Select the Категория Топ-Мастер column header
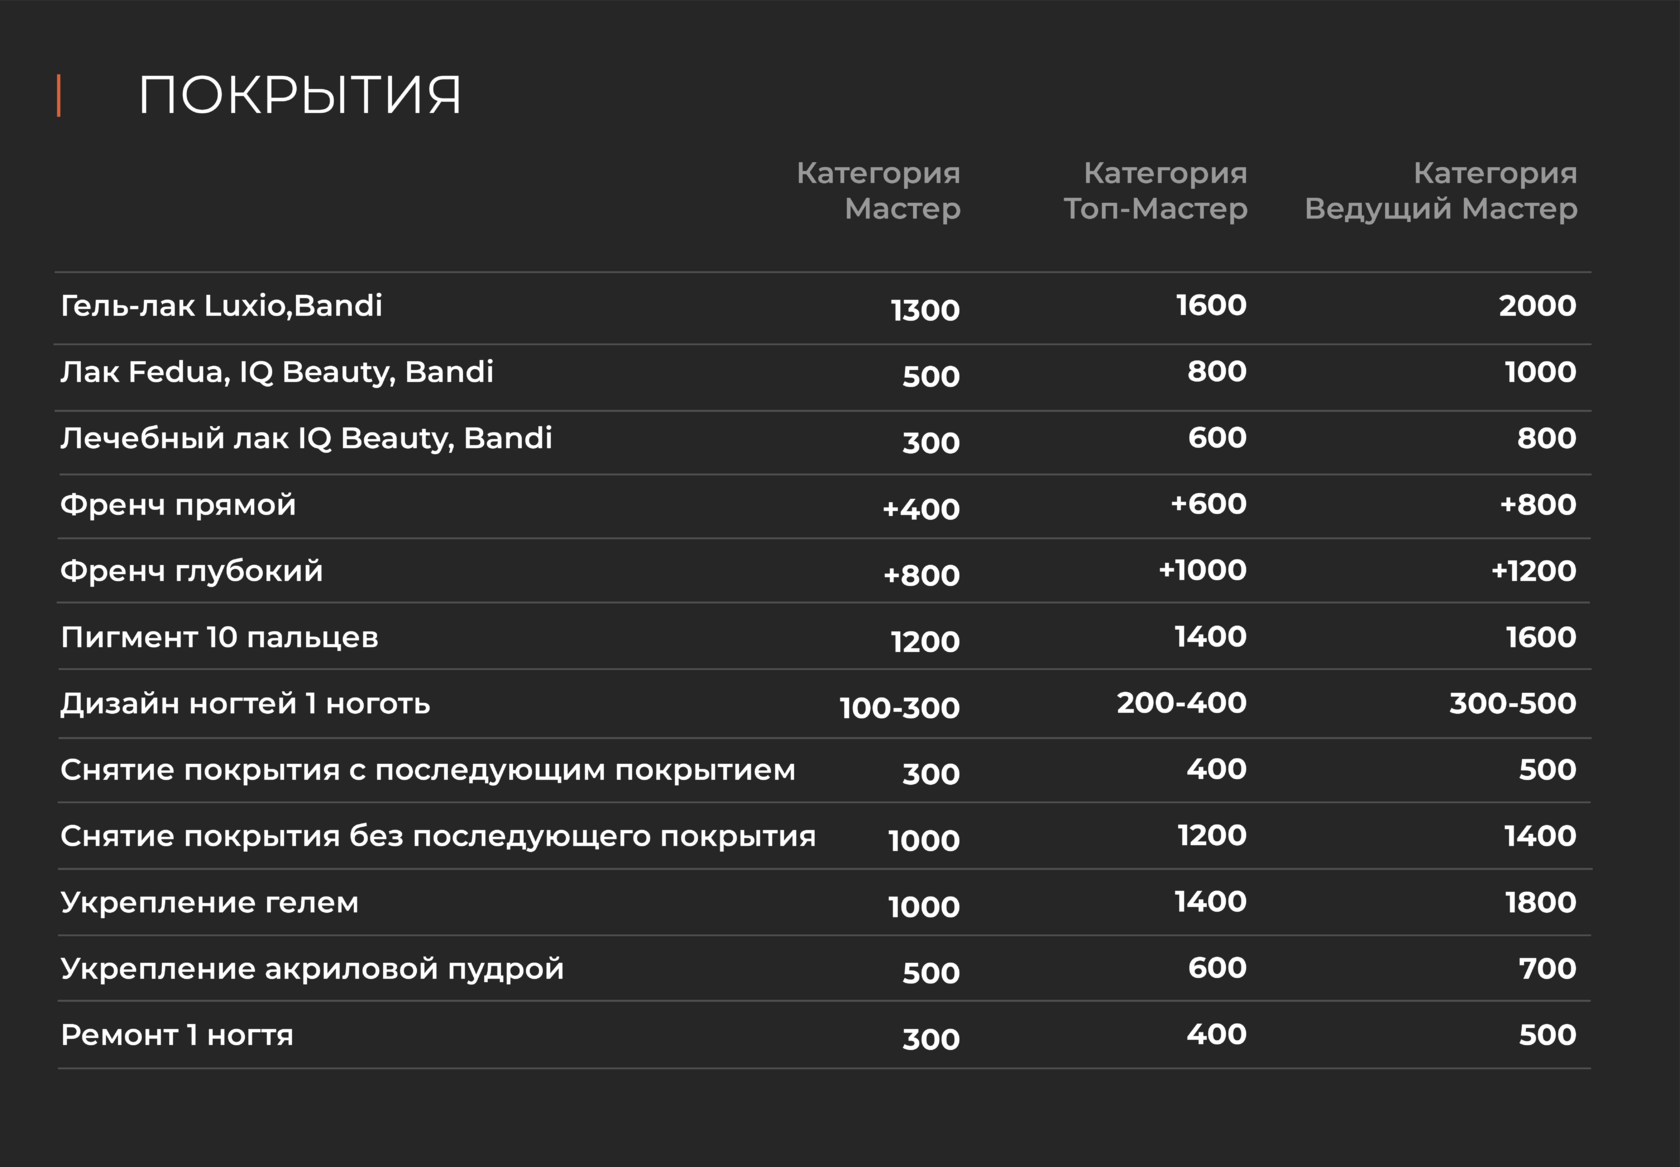Image resolution: width=1680 pixels, height=1167 pixels. [x=1155, y=190]
